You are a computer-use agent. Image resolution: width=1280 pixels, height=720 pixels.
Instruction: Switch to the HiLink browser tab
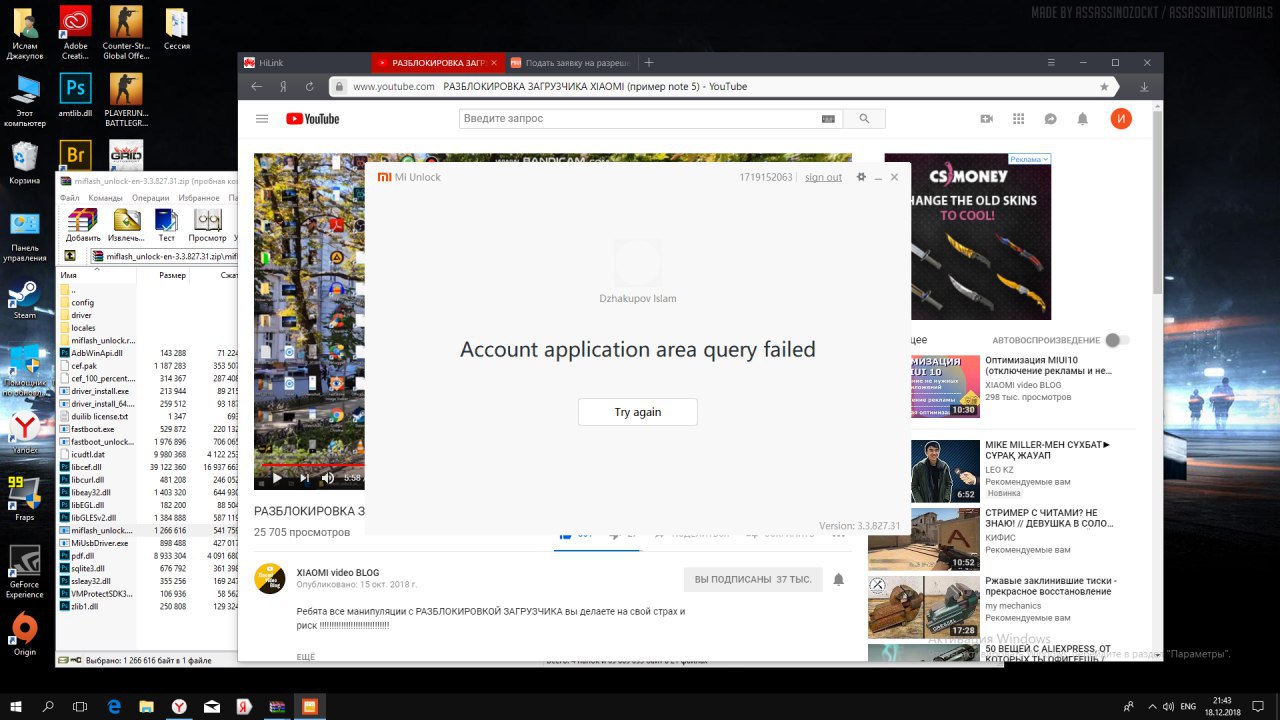(x=302, y=62)
